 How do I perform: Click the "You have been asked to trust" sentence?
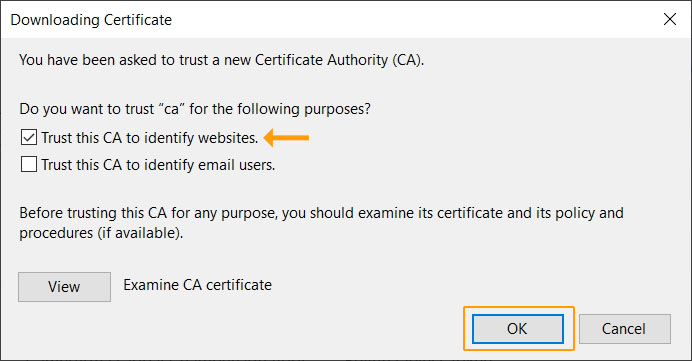[222, 60]
